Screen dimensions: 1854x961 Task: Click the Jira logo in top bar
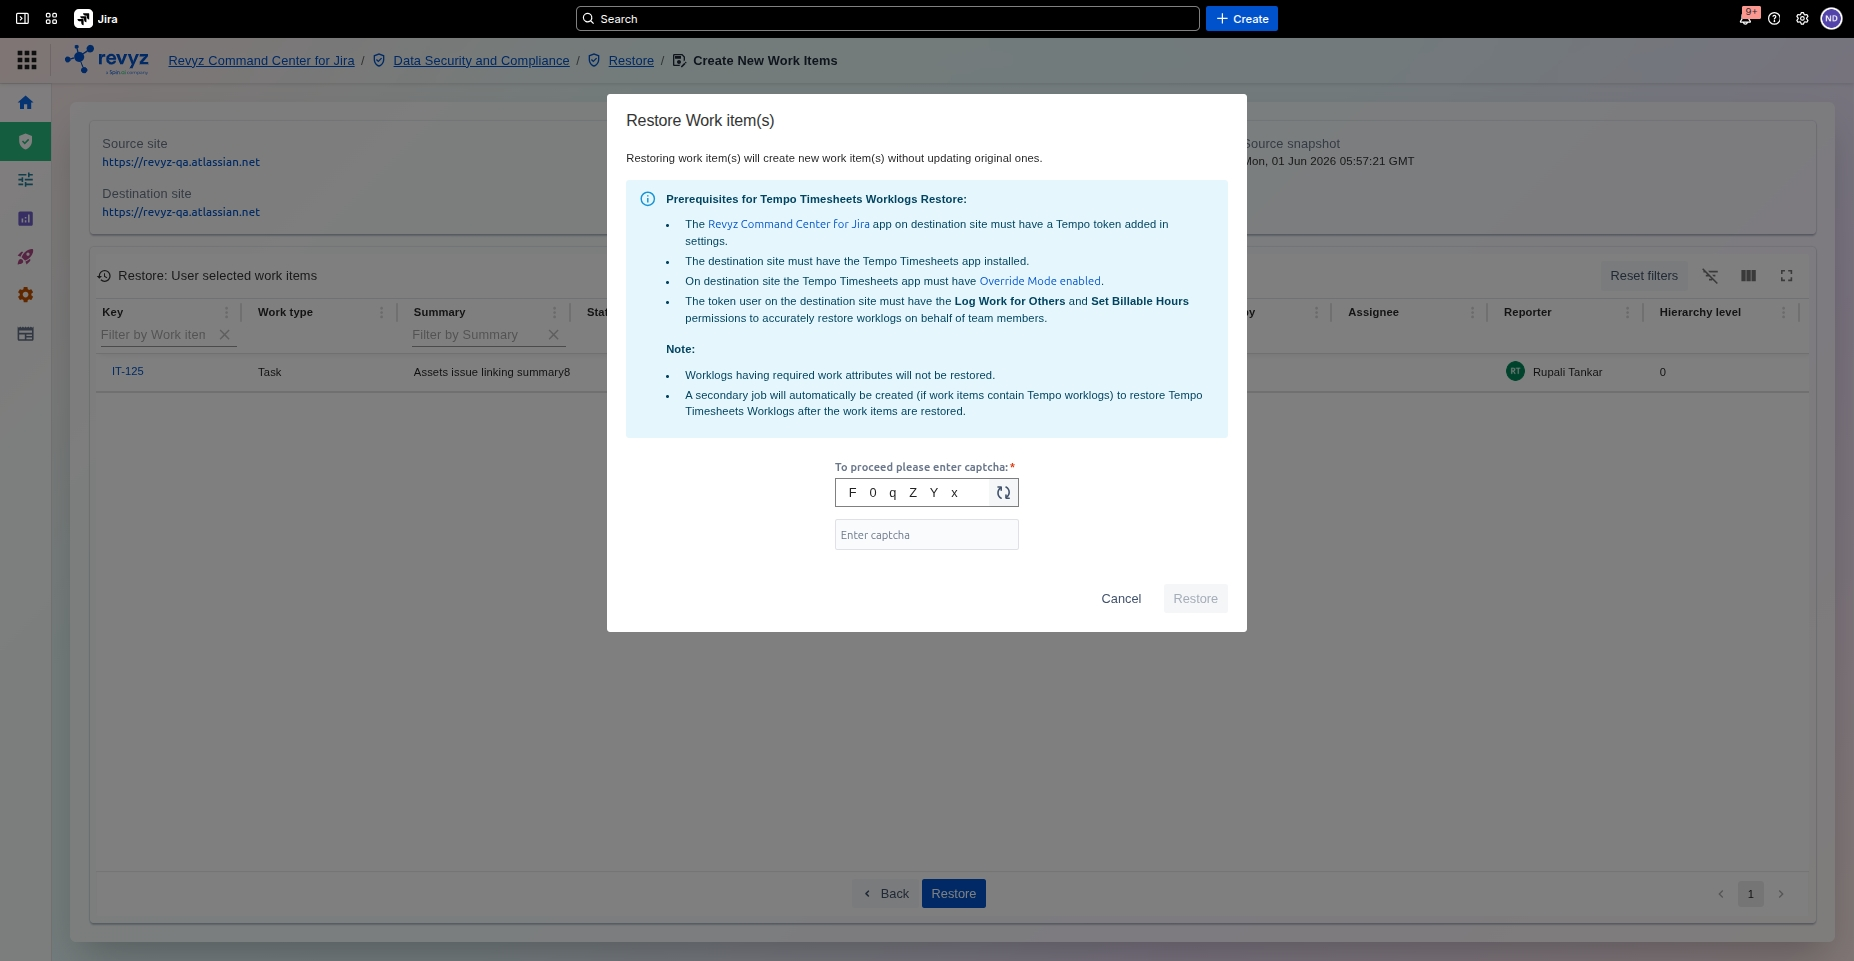click(96, 19)
